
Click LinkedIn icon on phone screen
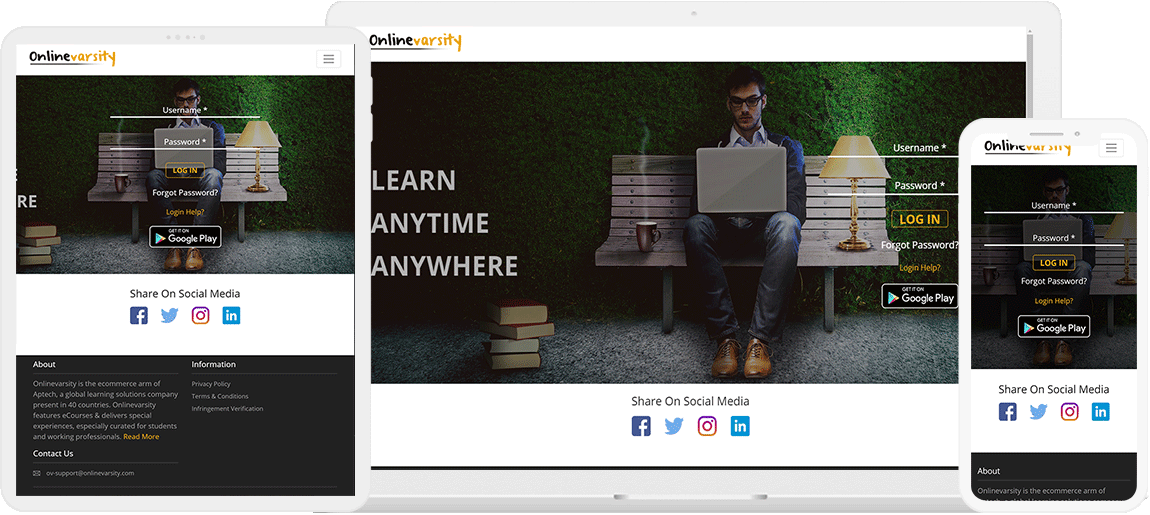[x=1100, y=412]
